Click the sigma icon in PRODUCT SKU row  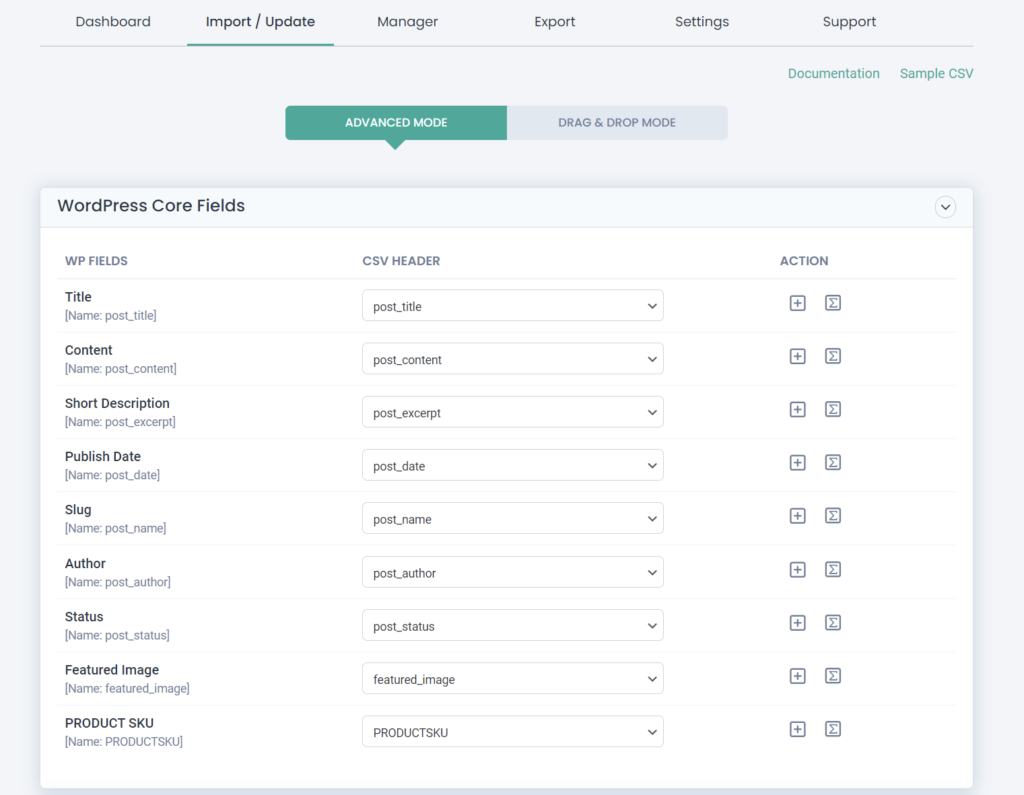coord(833,729)
